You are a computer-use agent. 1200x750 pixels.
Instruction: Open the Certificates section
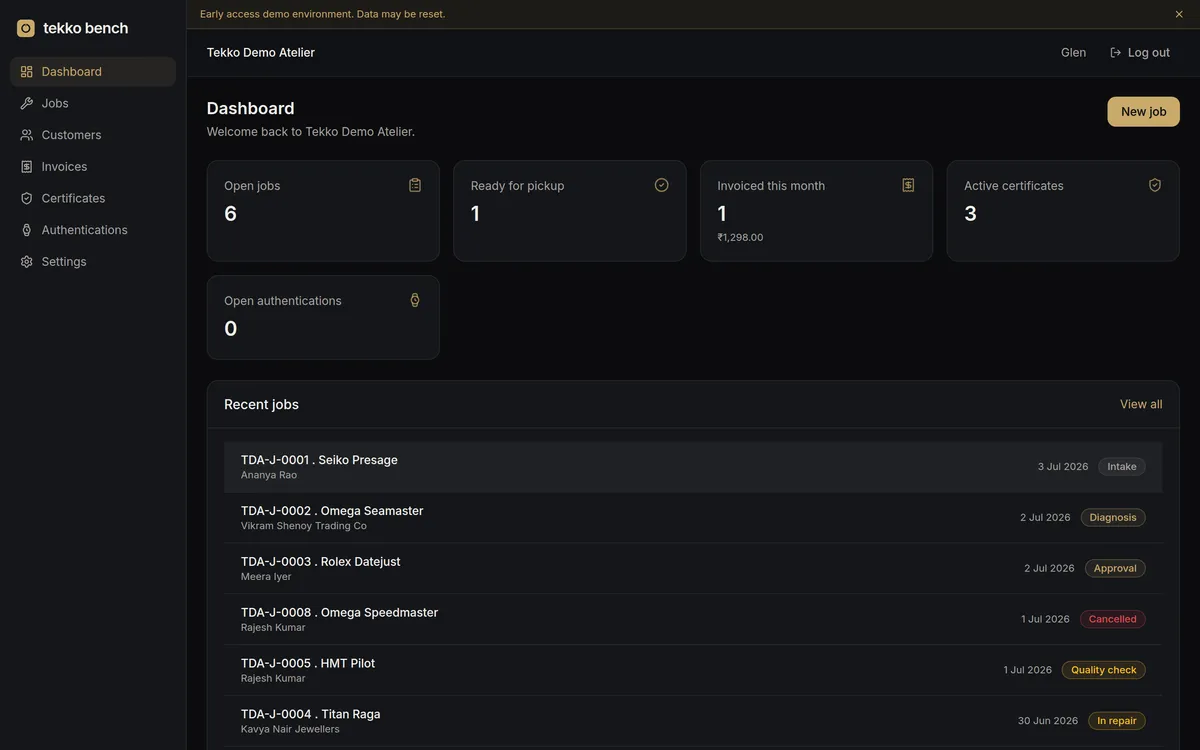point(93,198)
